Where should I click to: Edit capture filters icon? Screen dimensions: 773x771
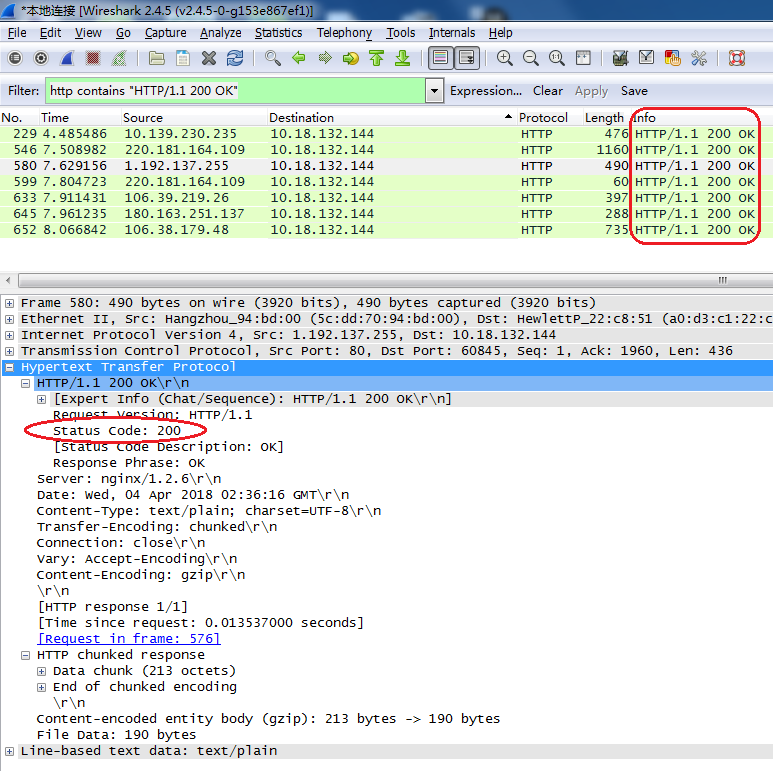pos(620,58)
